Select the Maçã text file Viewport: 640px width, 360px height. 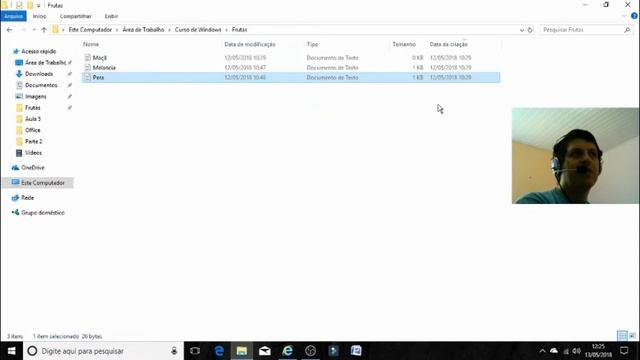(100, 58)
